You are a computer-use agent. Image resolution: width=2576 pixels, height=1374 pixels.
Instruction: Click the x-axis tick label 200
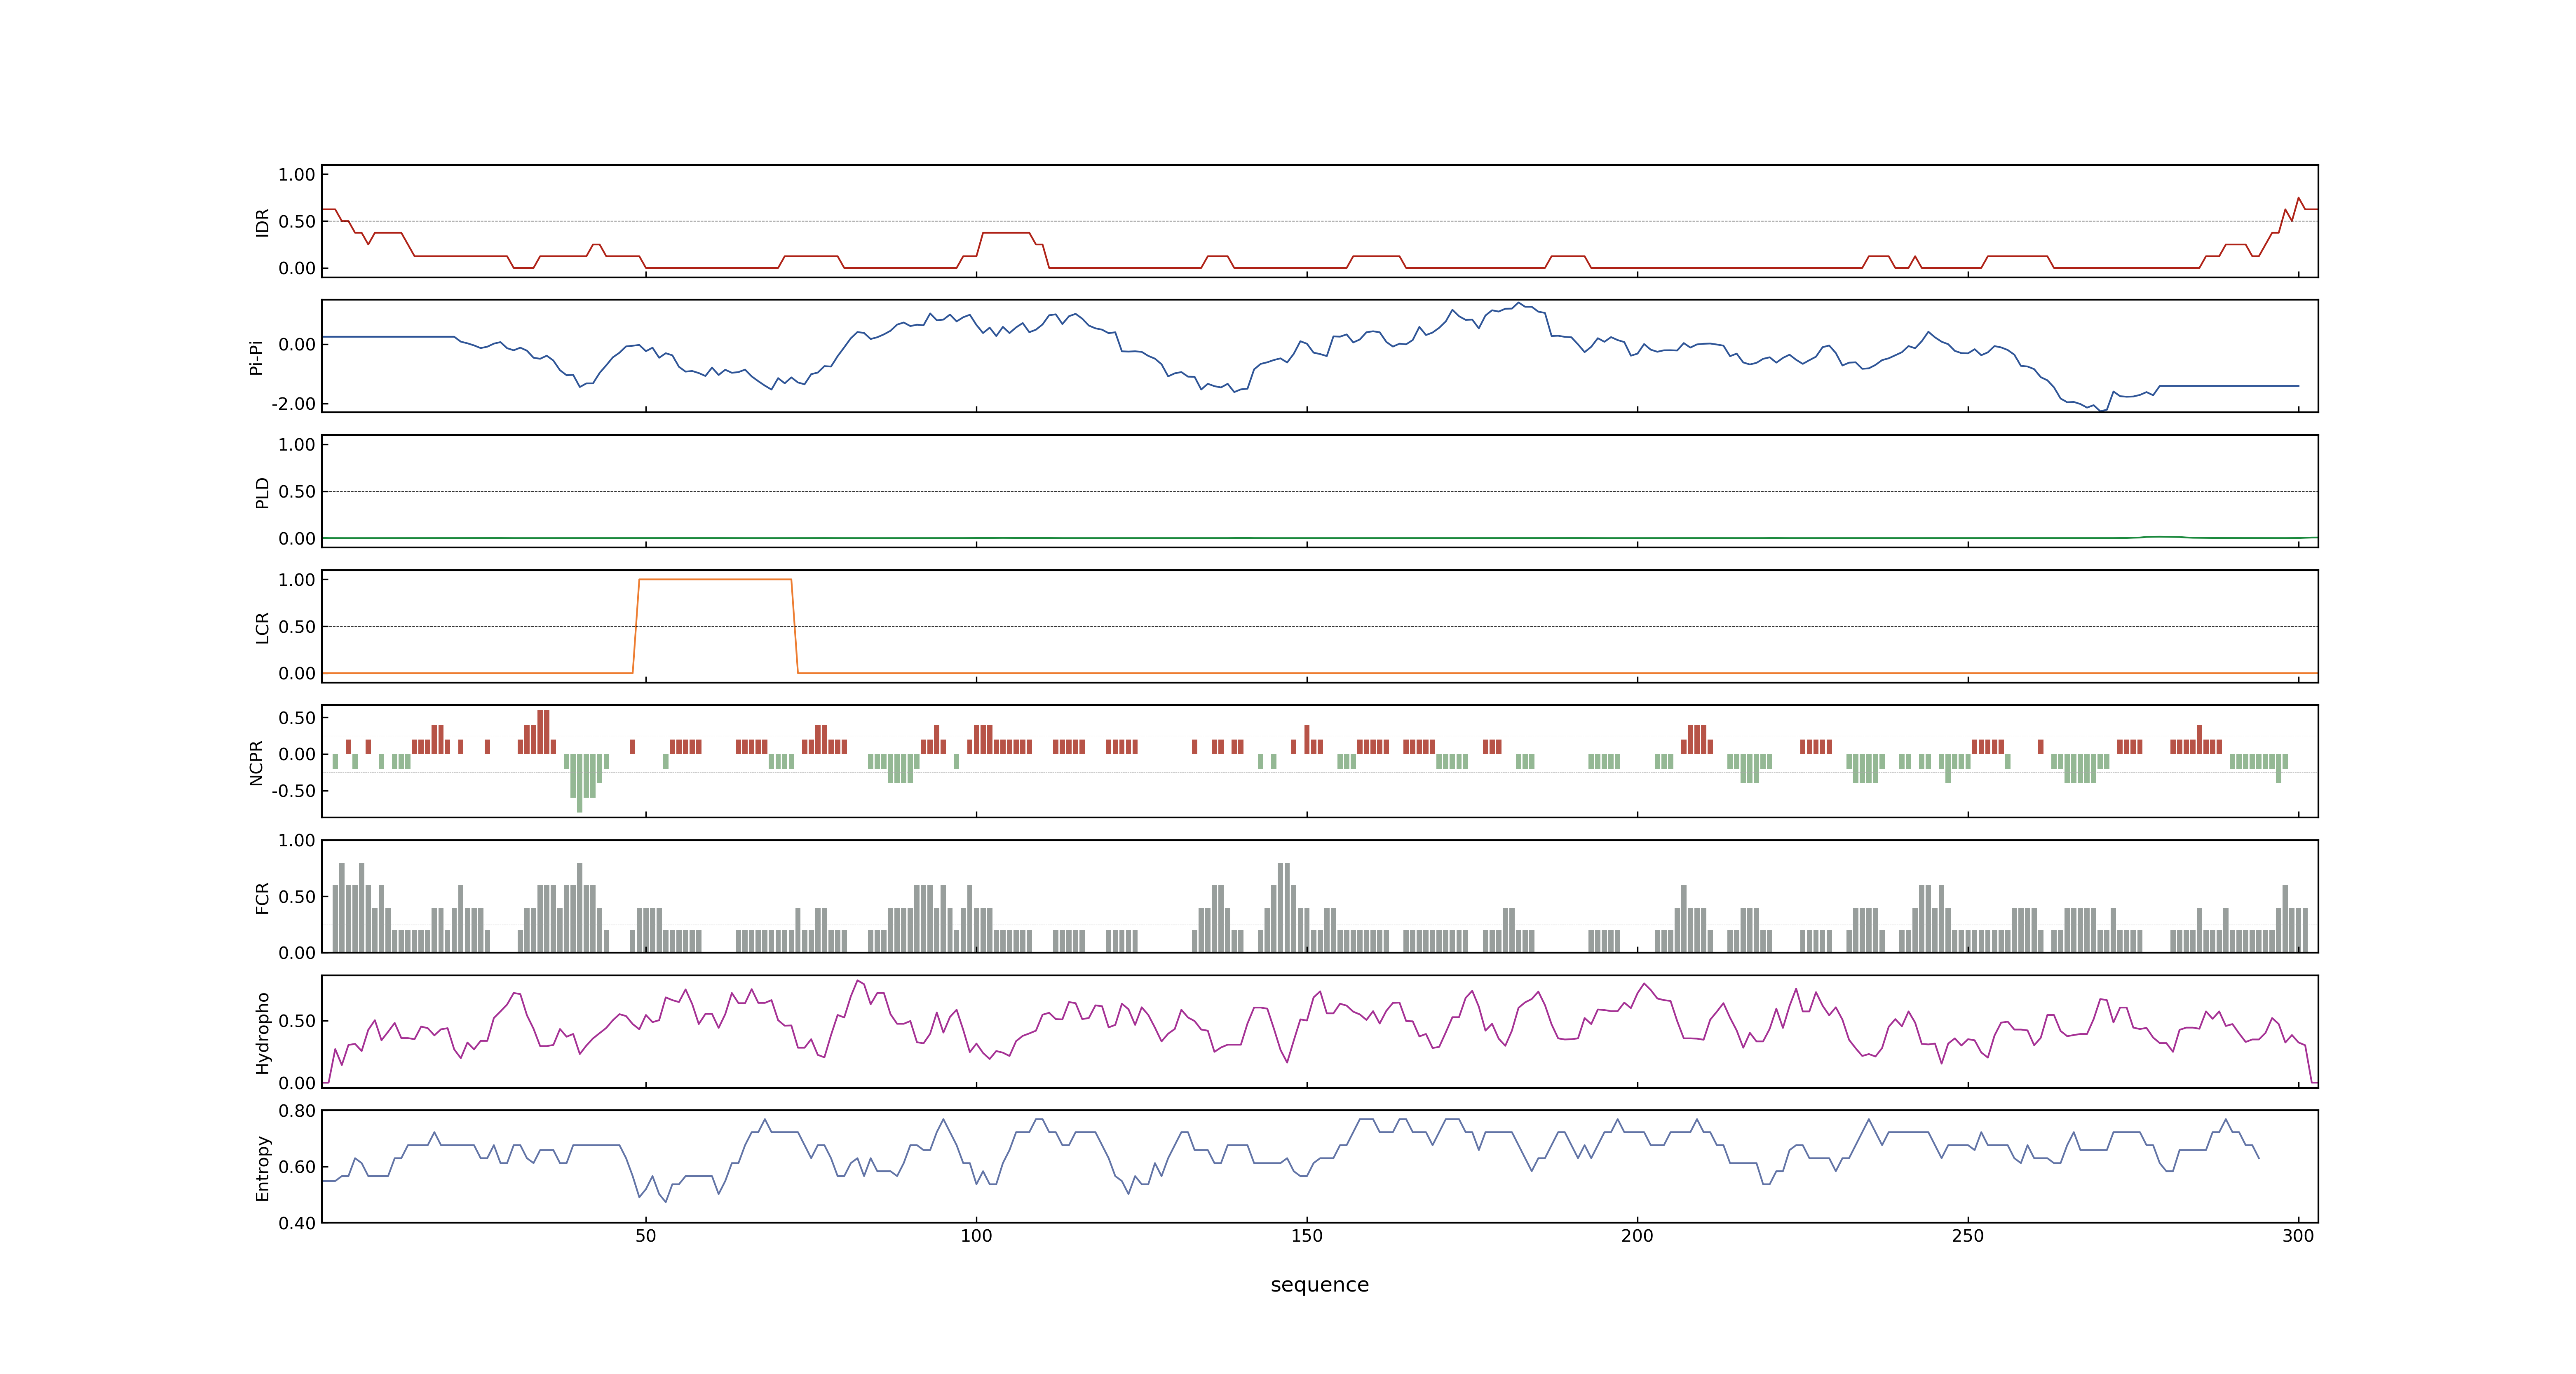(1637, 1235)
